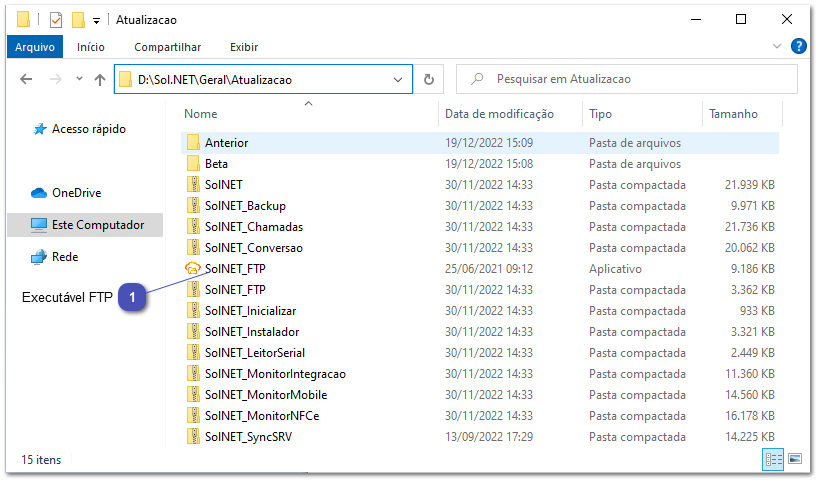Sort by the Tamanho column header

tap(733, 114)
